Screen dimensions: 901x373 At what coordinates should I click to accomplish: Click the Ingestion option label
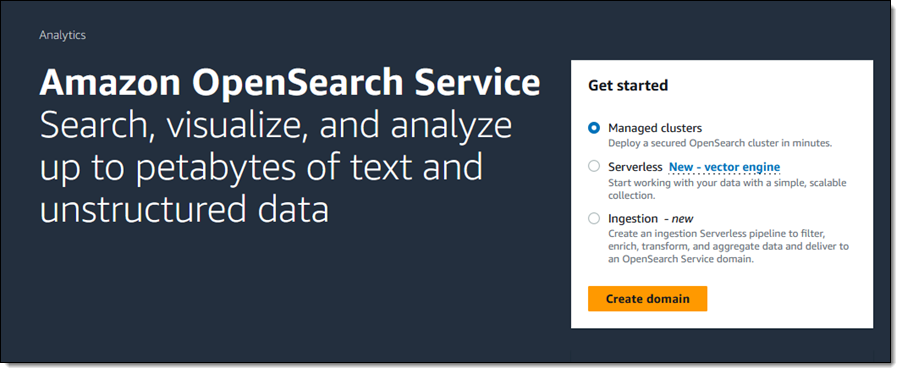click(x=633, y=218)
